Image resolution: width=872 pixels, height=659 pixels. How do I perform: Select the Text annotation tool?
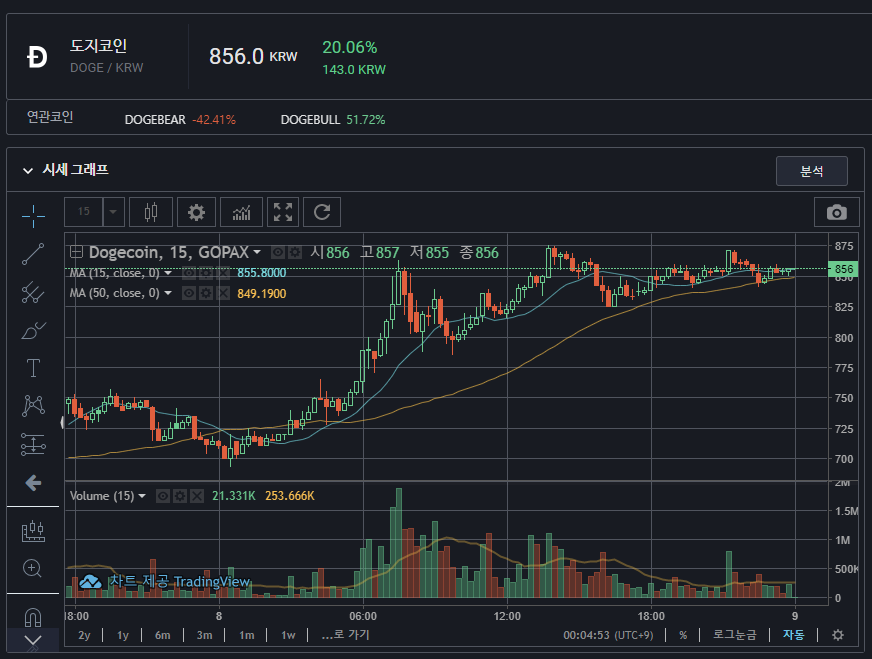coord(33,368)
